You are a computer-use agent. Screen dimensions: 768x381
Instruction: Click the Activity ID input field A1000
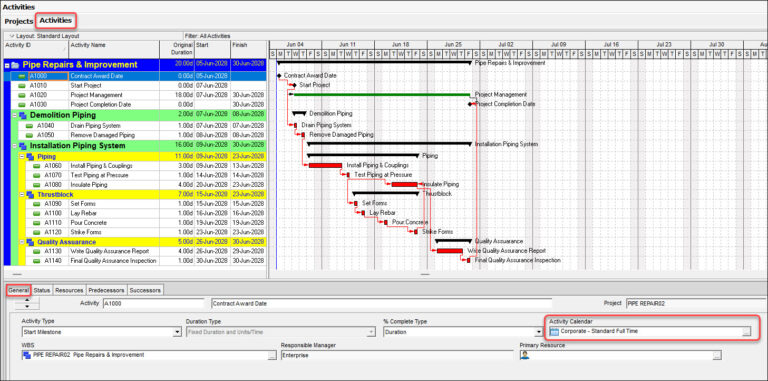pyautogui.click(x=153, y=304)
